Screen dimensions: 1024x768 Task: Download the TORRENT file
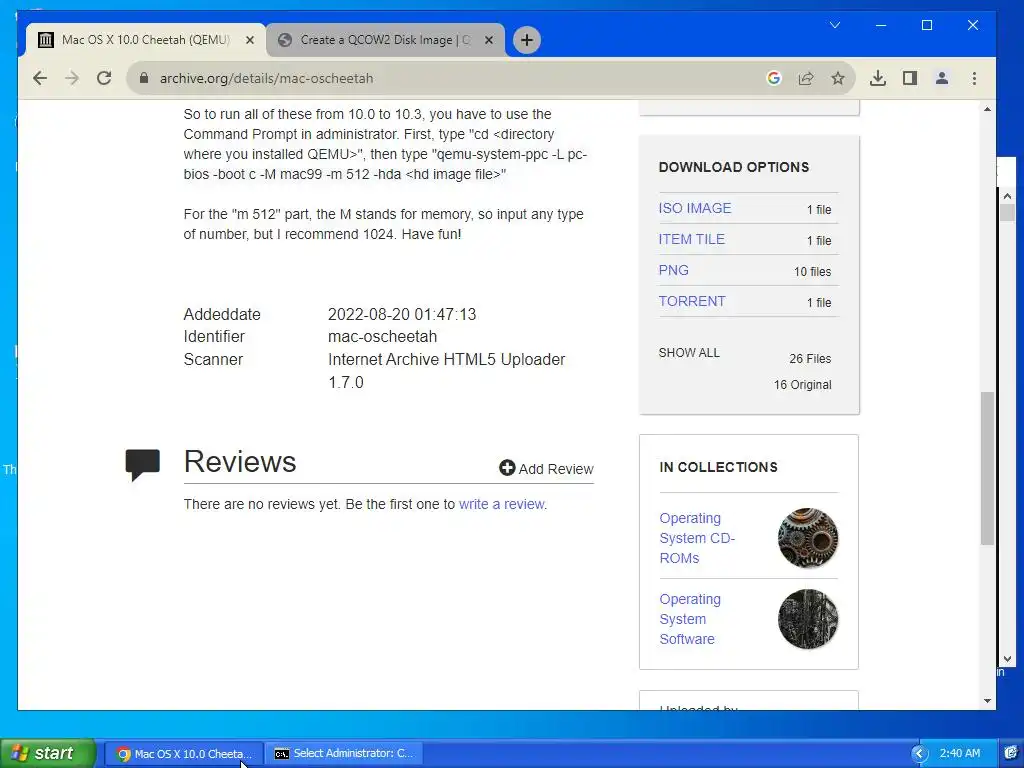tap(692, 301)
